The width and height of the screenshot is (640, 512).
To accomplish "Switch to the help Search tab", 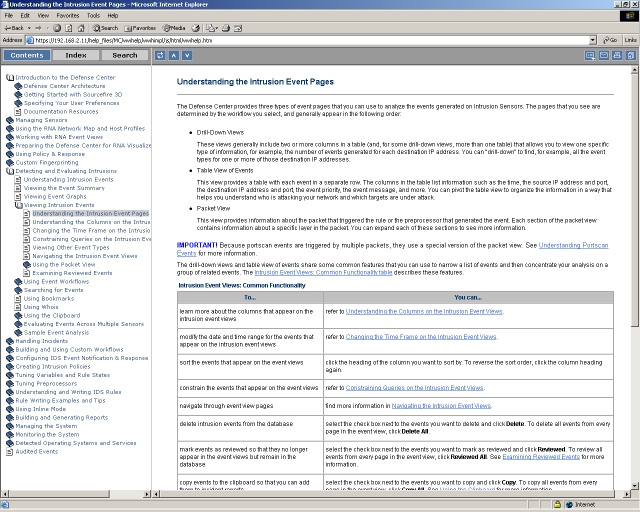I will point(125,55).
